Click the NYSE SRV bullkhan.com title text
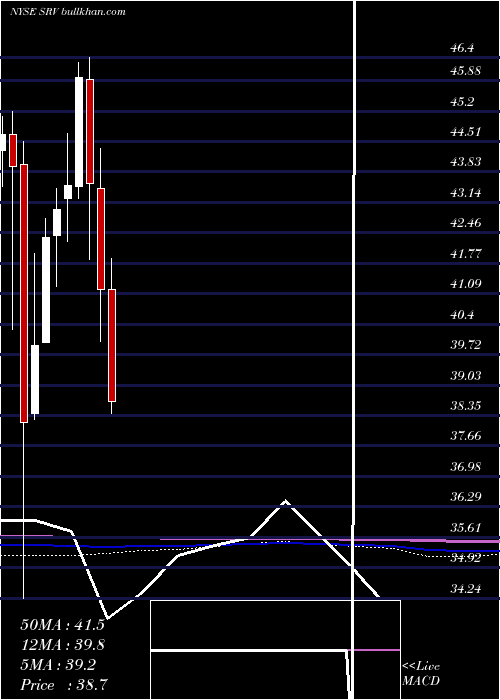The image size is (500, 700). coord(68,12)
